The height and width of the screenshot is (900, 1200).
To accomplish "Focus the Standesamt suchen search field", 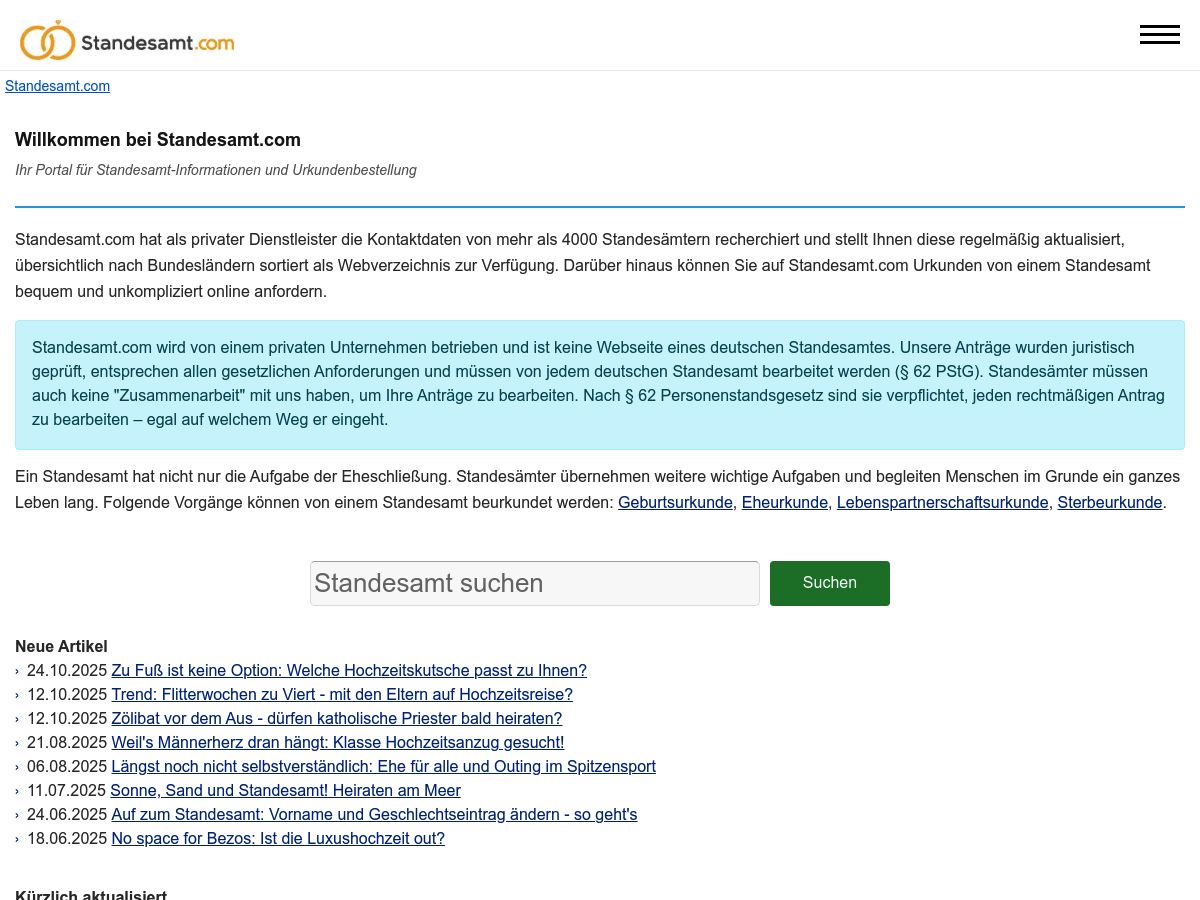I will [535, 583].
